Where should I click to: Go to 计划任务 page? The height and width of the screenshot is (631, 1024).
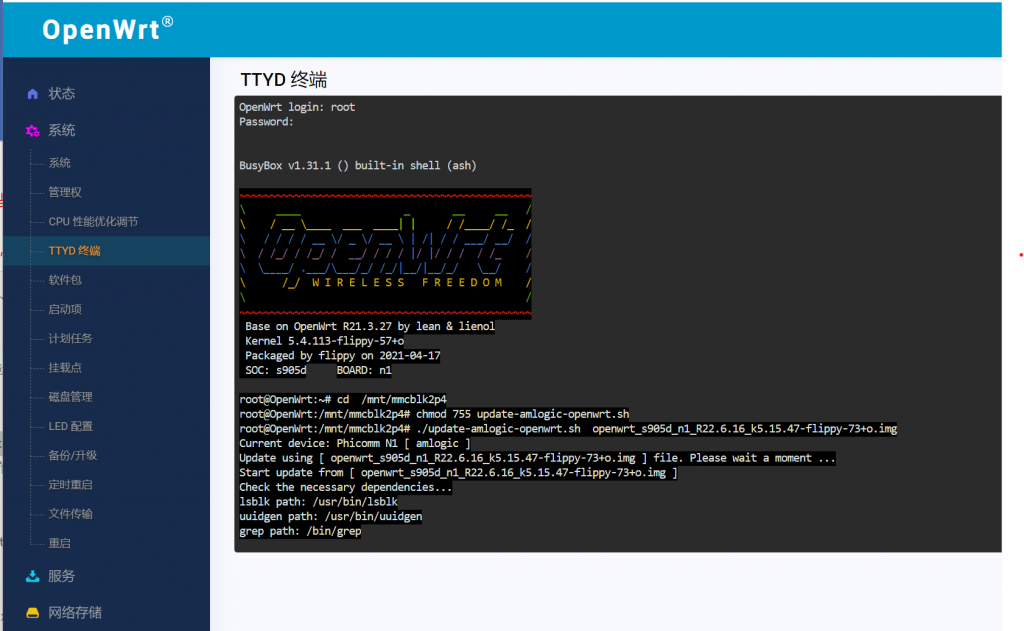pos(70,339)
